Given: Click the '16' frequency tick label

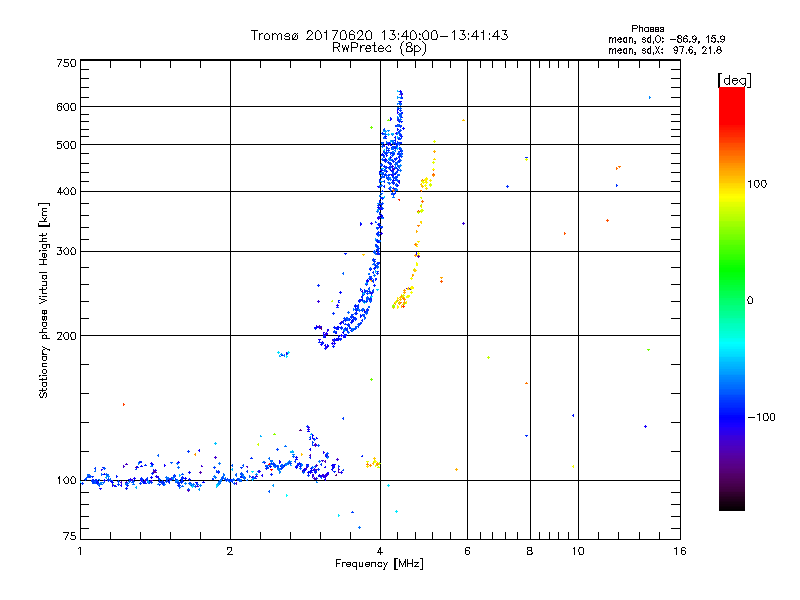Looking at the screenshot, I should (x=680, y=551).
